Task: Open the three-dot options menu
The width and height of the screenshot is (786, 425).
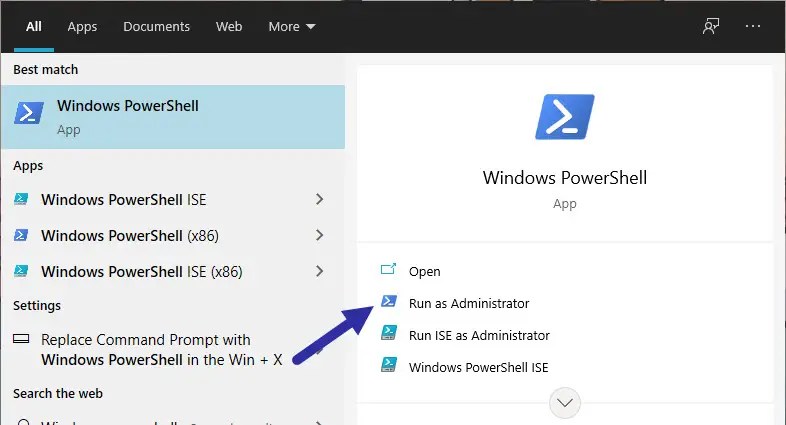Action: click(753, 26)
